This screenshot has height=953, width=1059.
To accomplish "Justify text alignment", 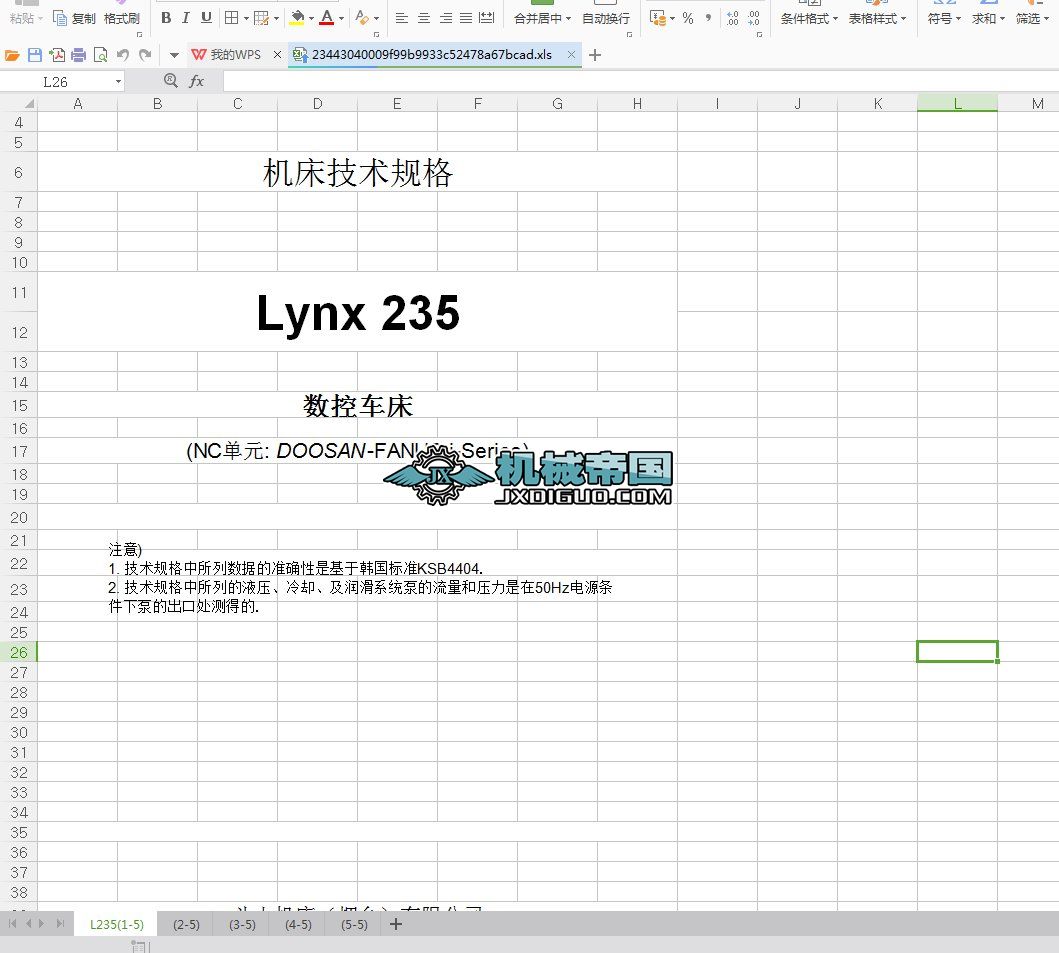I will point(466,18).
